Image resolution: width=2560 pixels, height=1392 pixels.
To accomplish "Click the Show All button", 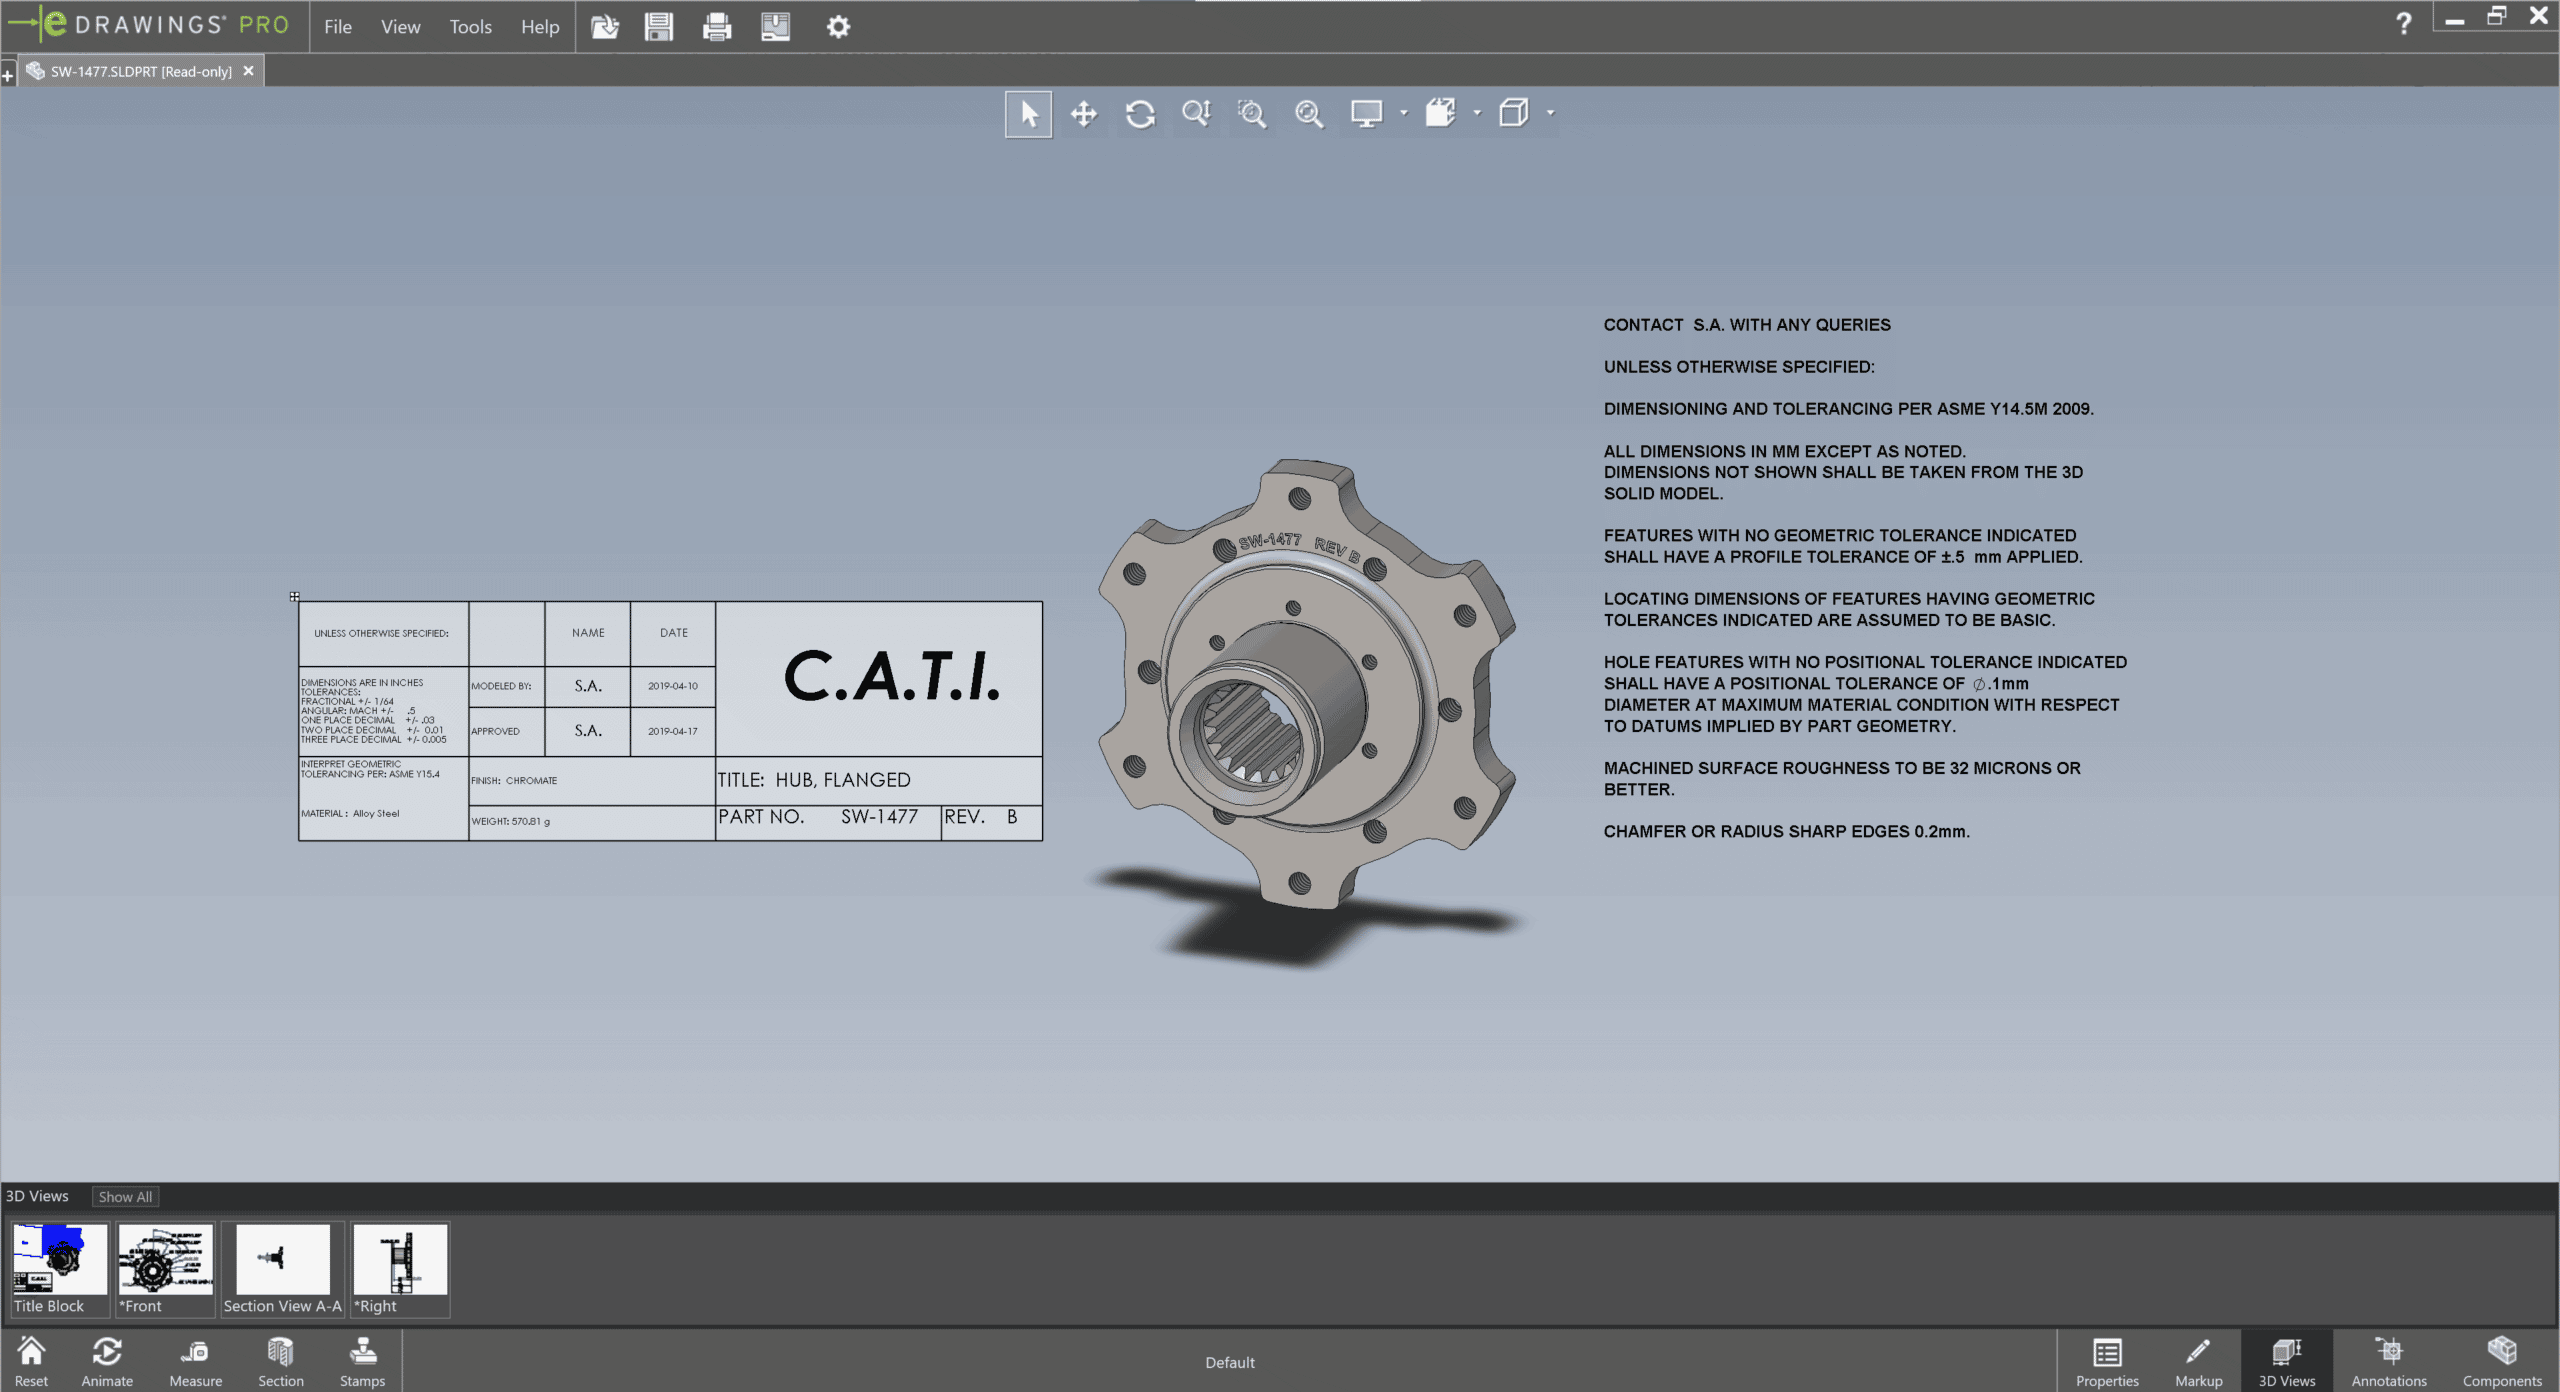I will point(125,1197).
